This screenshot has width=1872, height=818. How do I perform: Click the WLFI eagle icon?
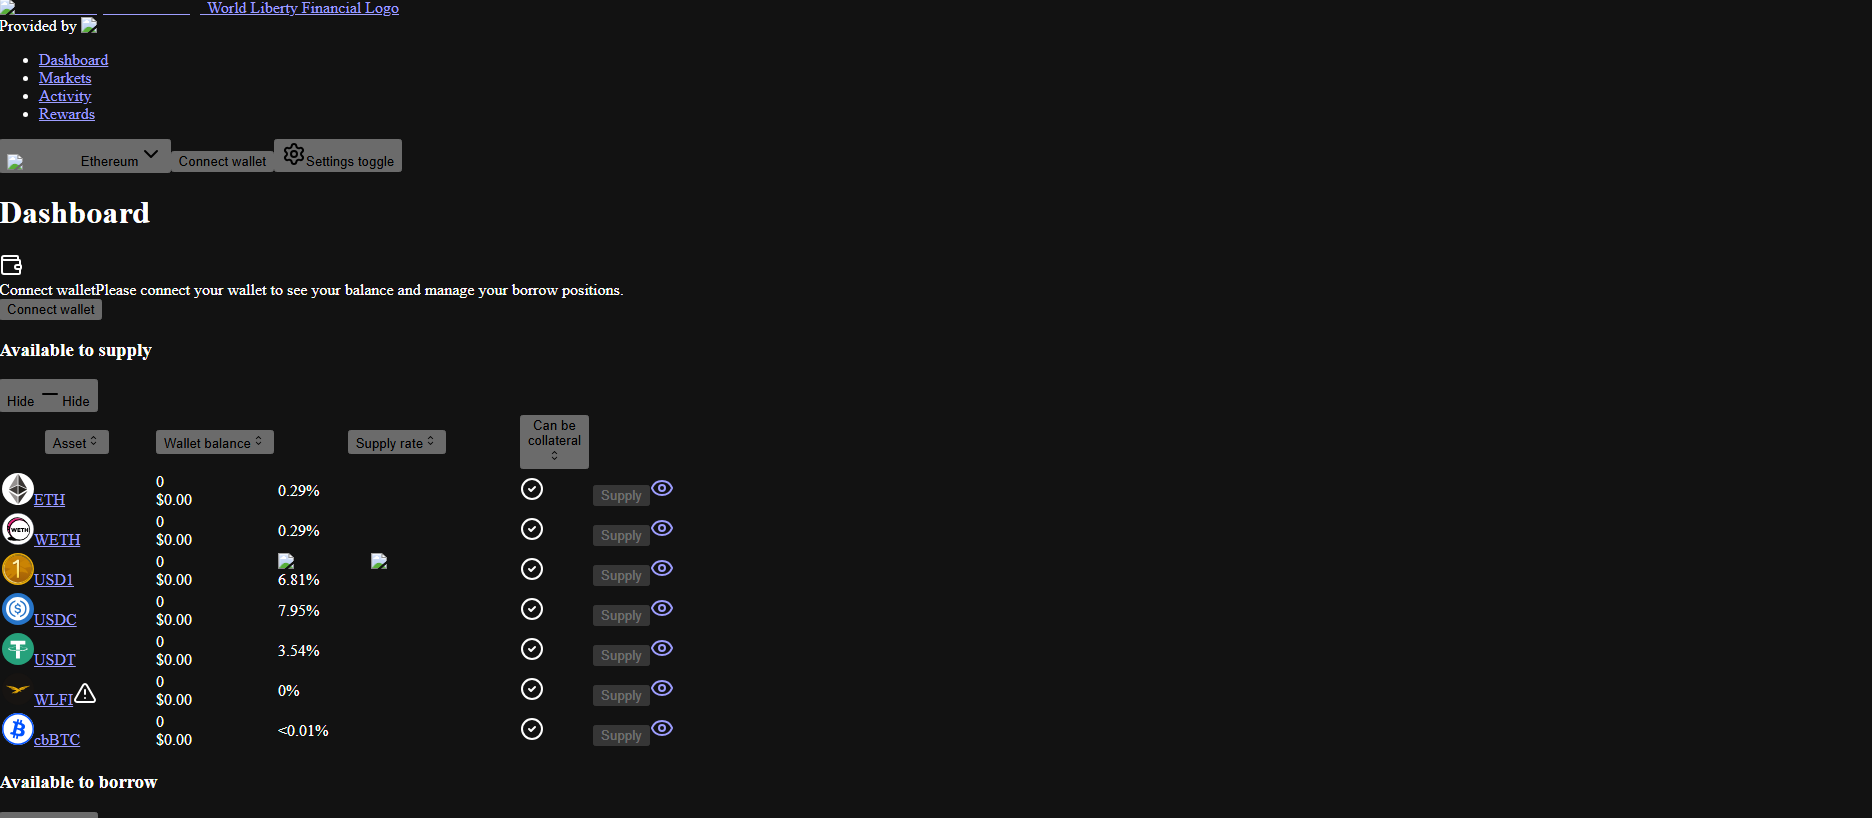click(x=18, y=689)
